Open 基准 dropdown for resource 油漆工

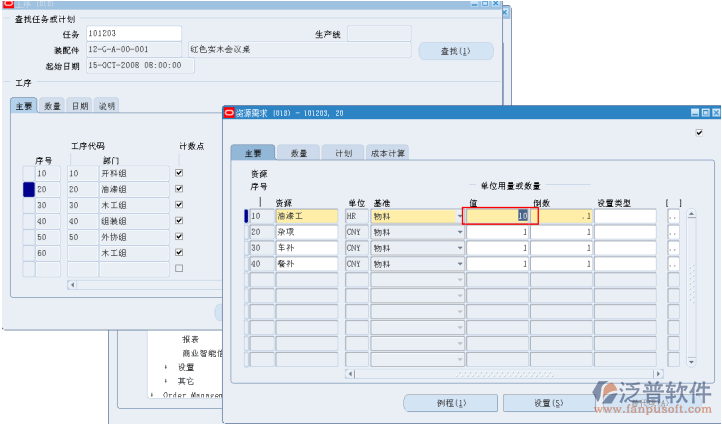(460, 216)
